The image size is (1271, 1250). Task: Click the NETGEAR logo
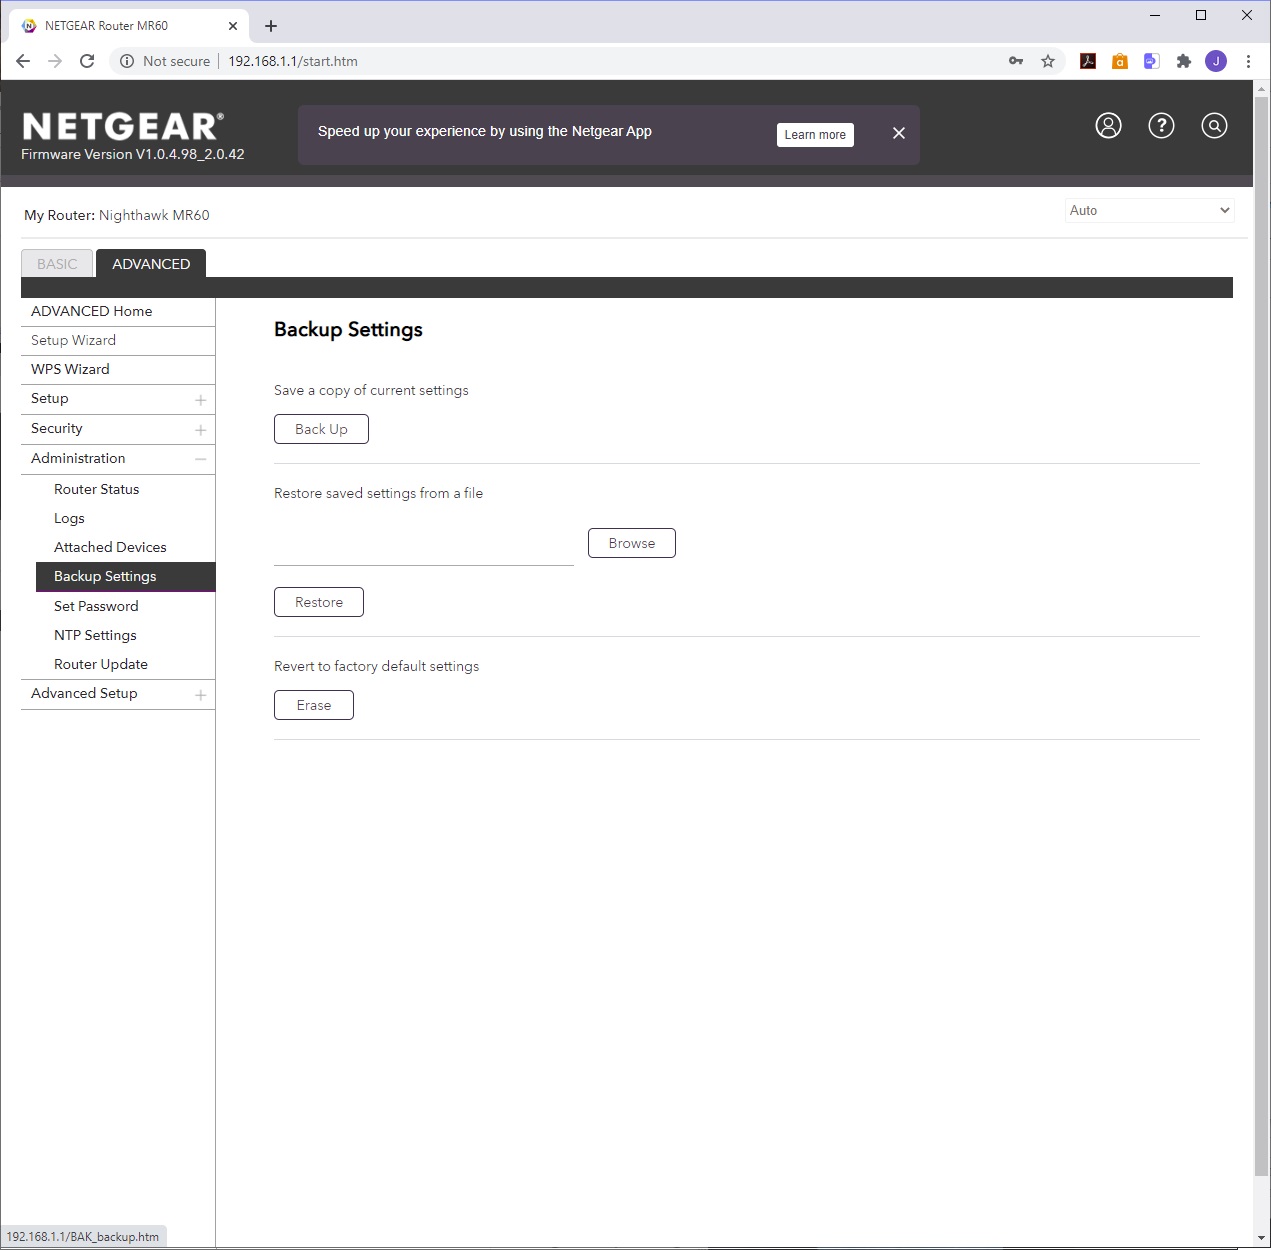[123, 127]
